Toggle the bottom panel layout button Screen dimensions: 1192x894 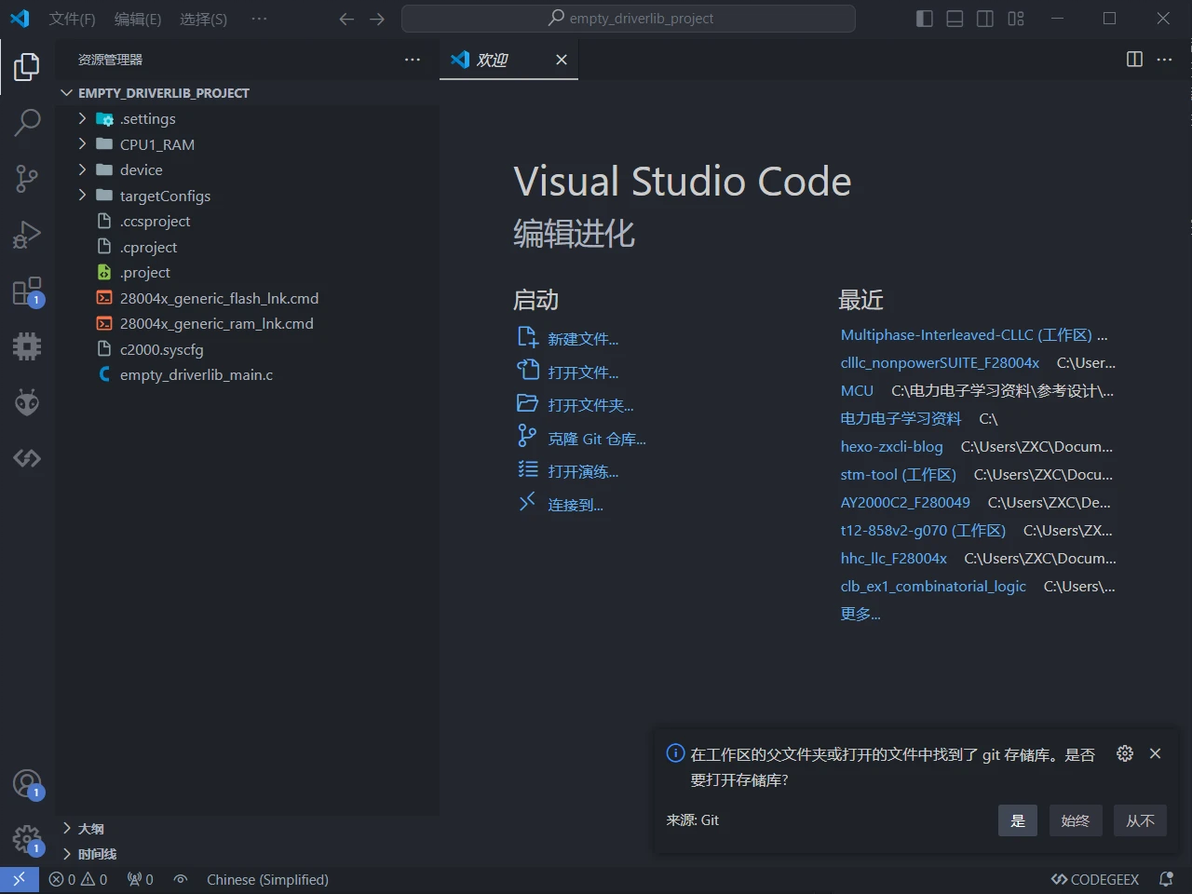click(x=955, y=19)
